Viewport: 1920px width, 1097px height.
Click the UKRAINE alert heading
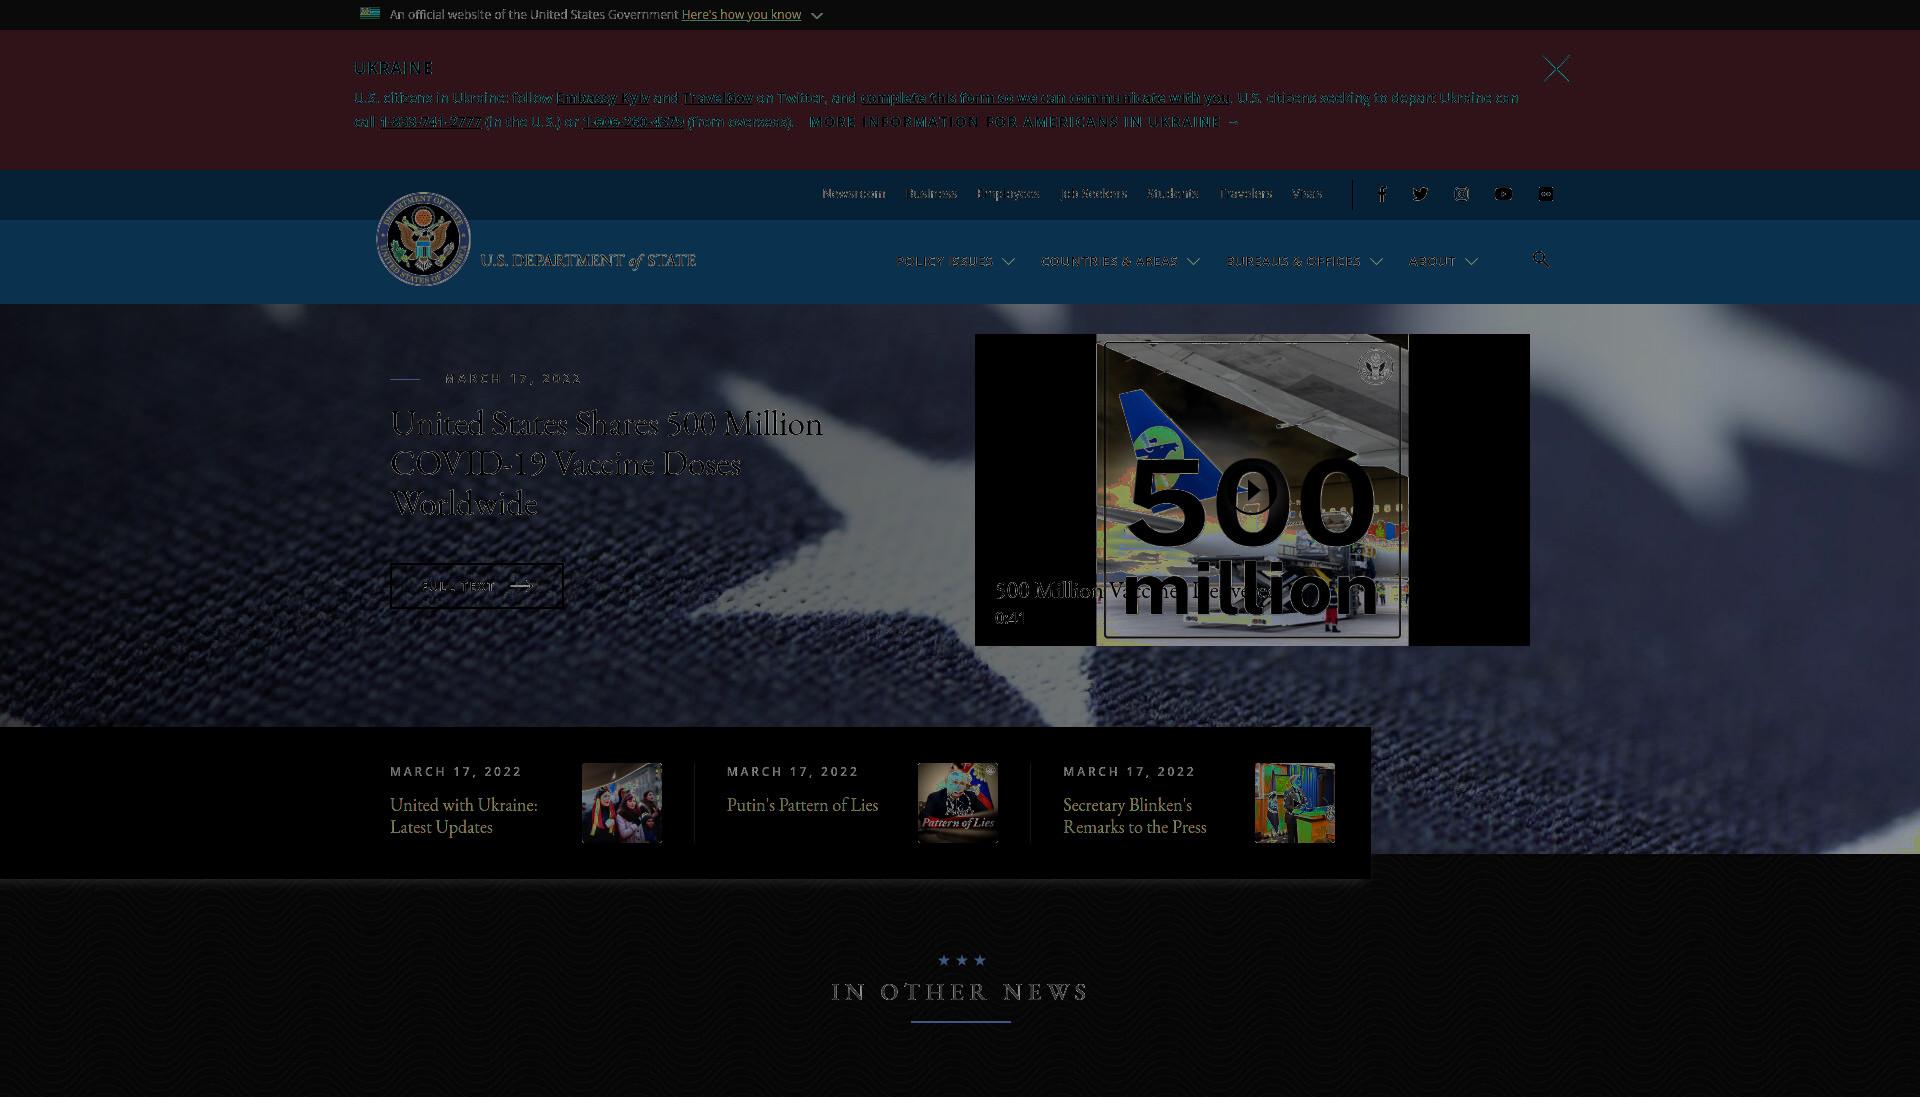pos(393,68)
